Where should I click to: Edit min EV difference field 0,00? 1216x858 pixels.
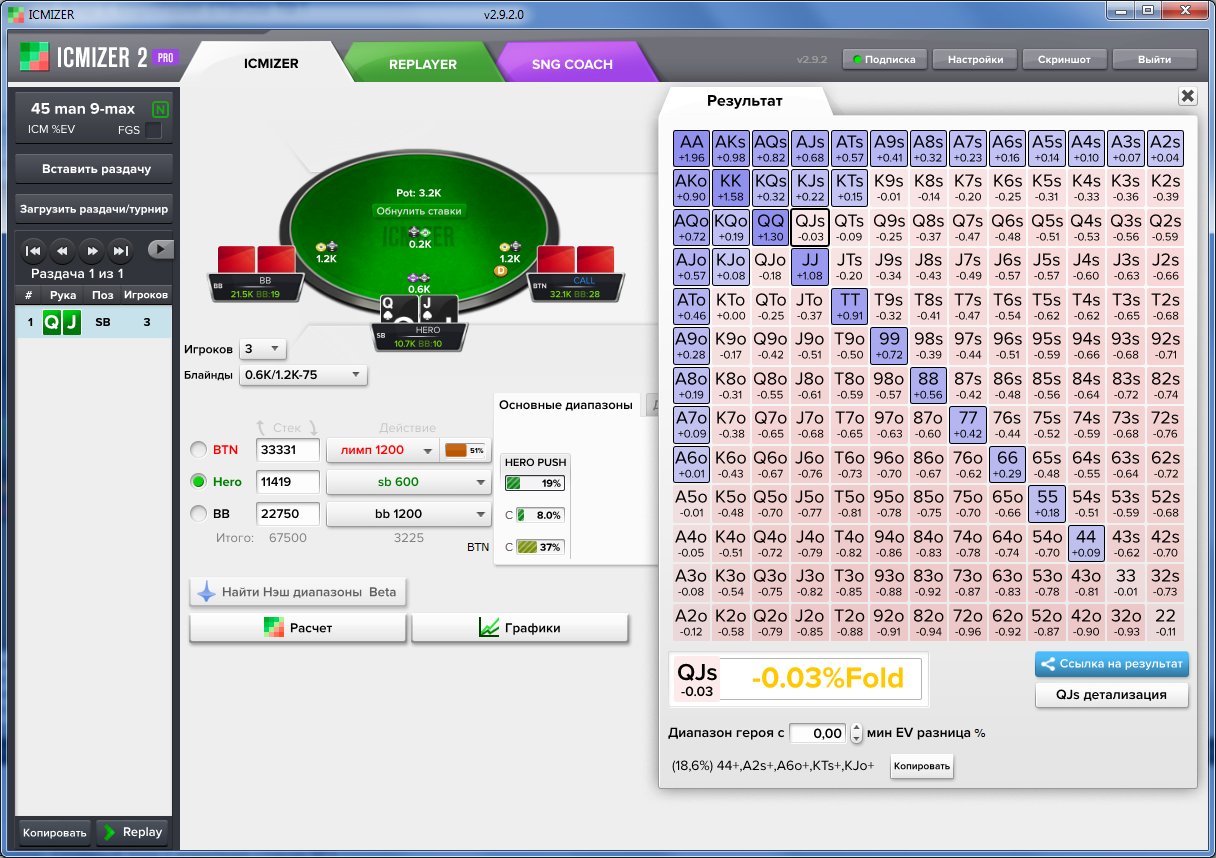818,733
